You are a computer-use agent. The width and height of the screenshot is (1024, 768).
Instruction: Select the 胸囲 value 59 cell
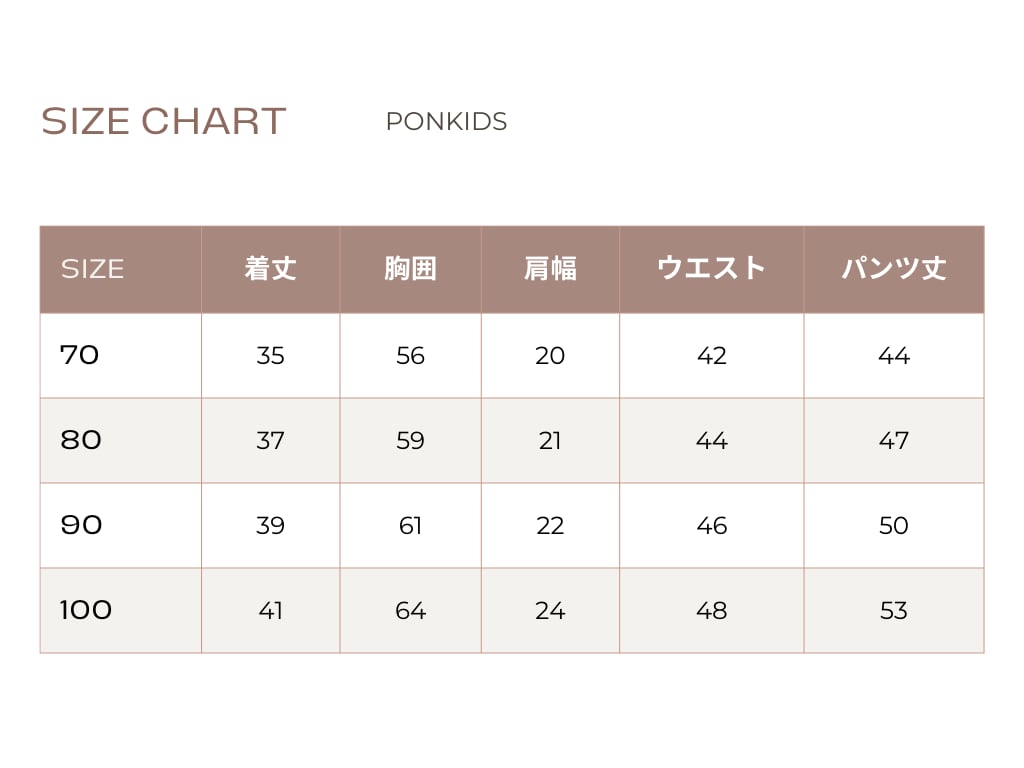click(410, 441)
